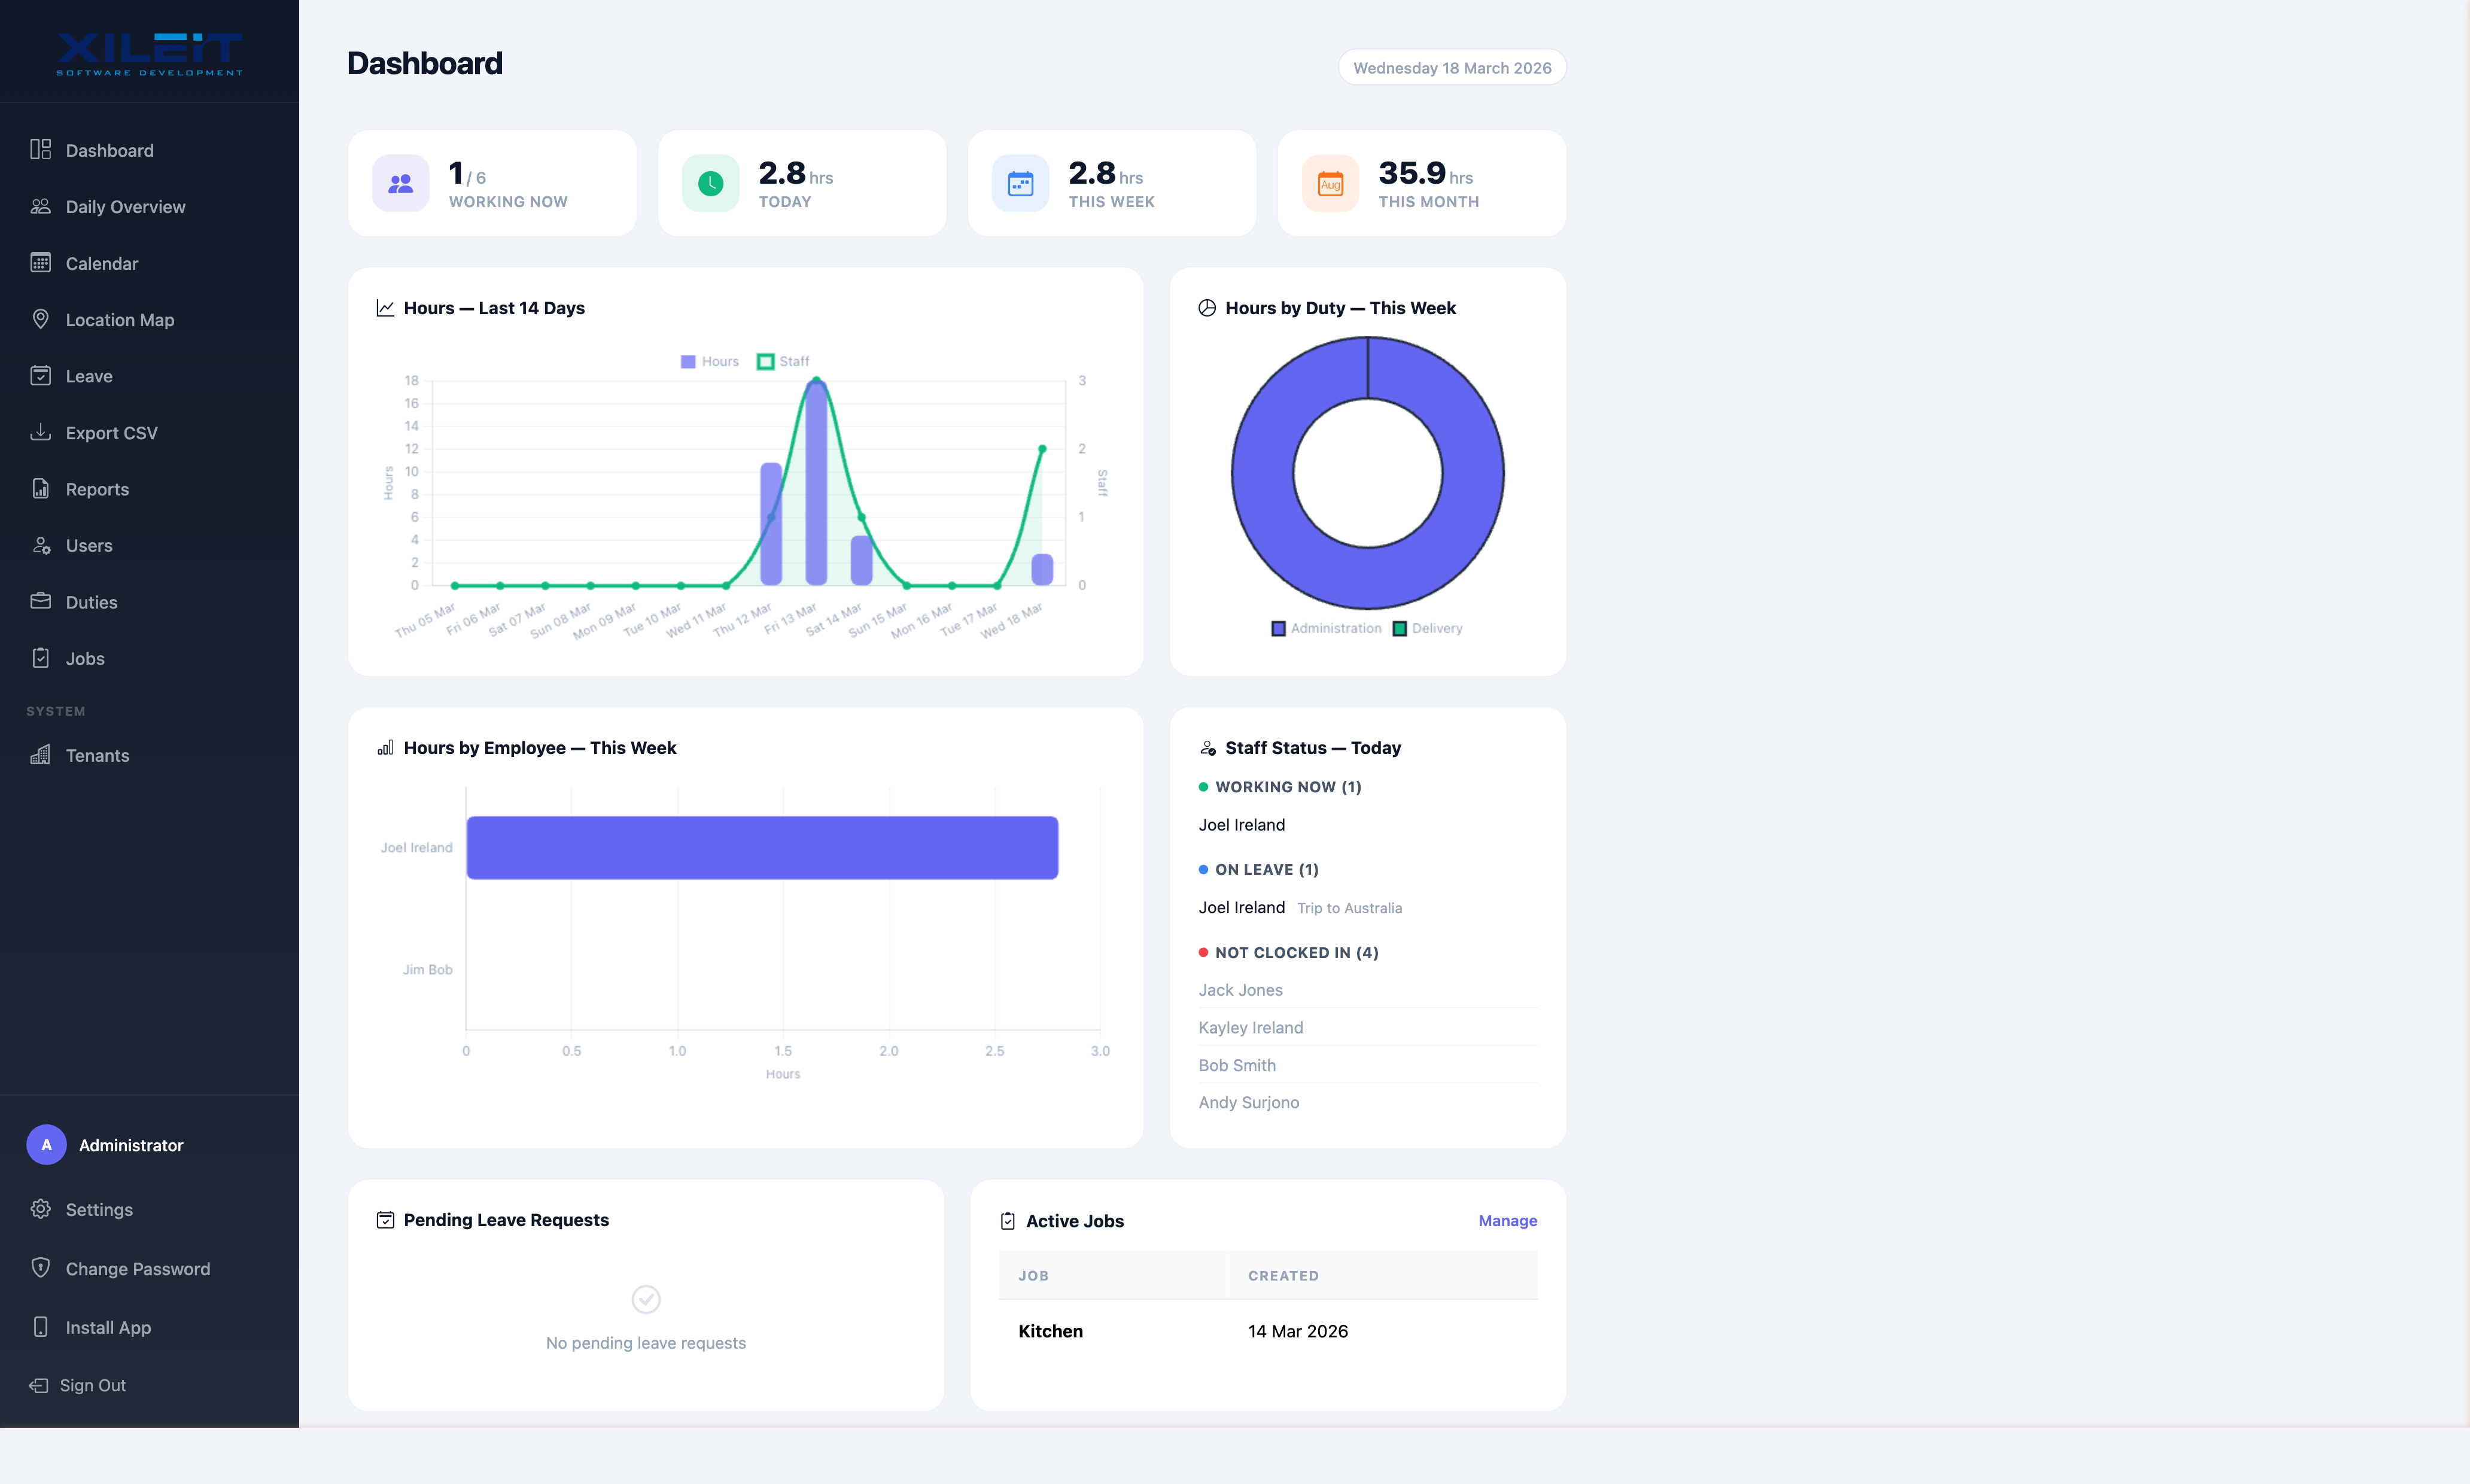Select the Dashboard icon in the sidebar
This screenshot has width=2470, height=1484.
coord(40,149)
